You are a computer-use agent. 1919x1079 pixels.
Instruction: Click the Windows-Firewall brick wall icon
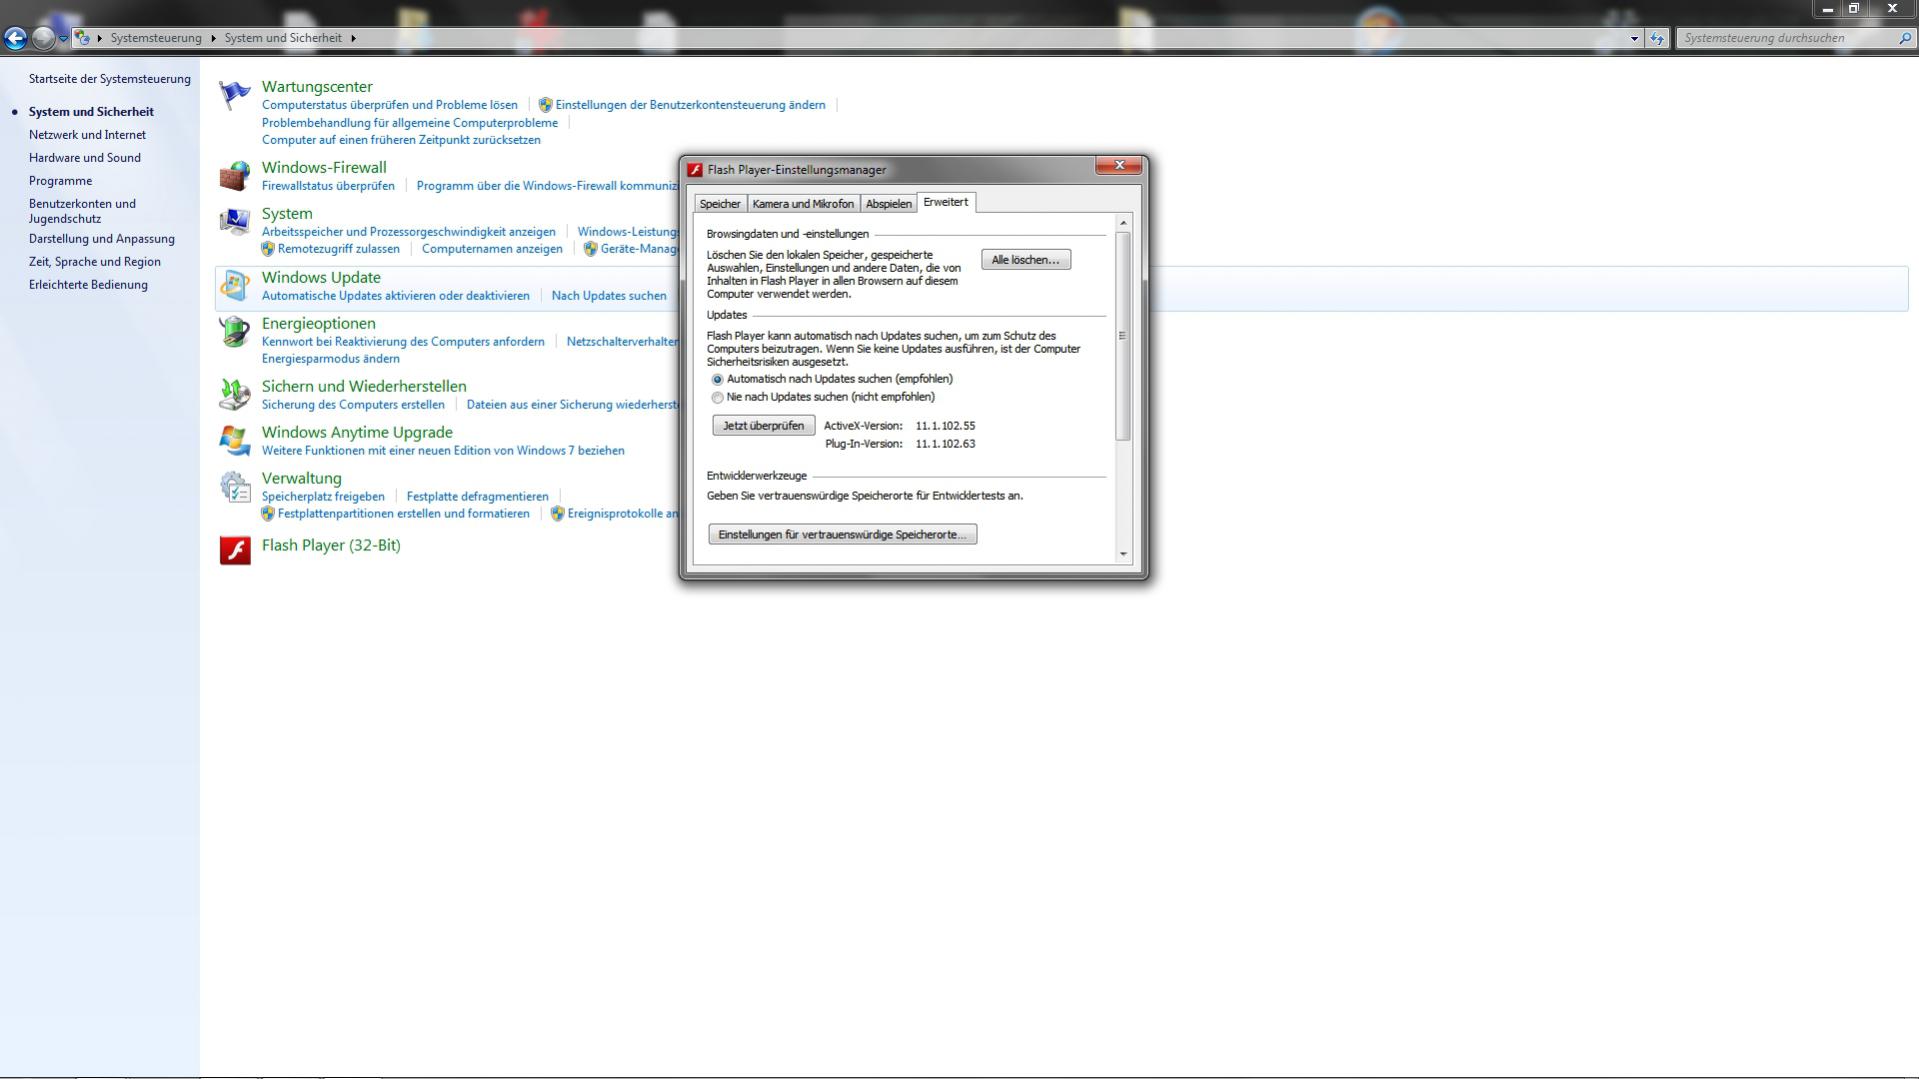click(x=235, y=176)
